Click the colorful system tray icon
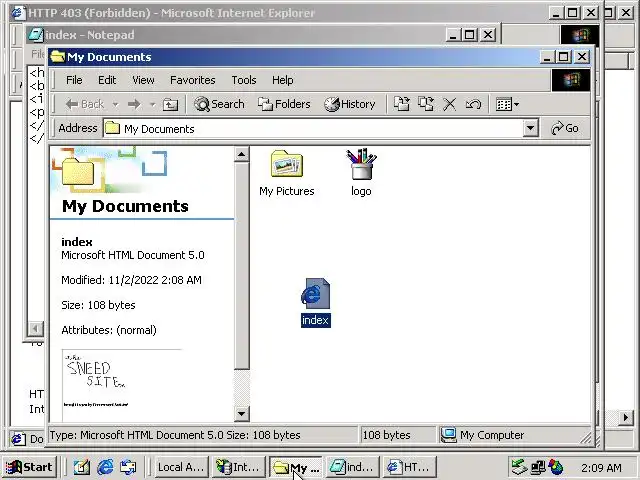This screenshot has height=480, width=640. click(x=556, y=467)
